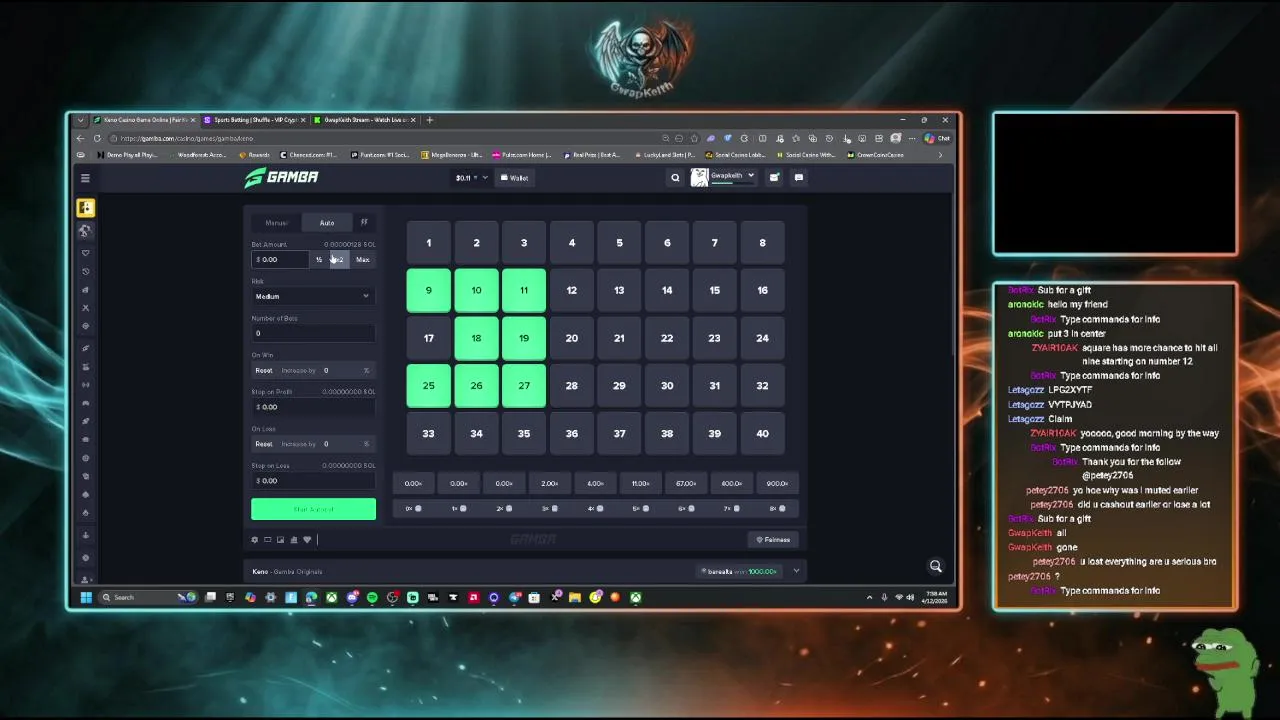Open the Risk Medium dropdown
This screenshot has width=1280, height=720.
[x=313, y=296]
